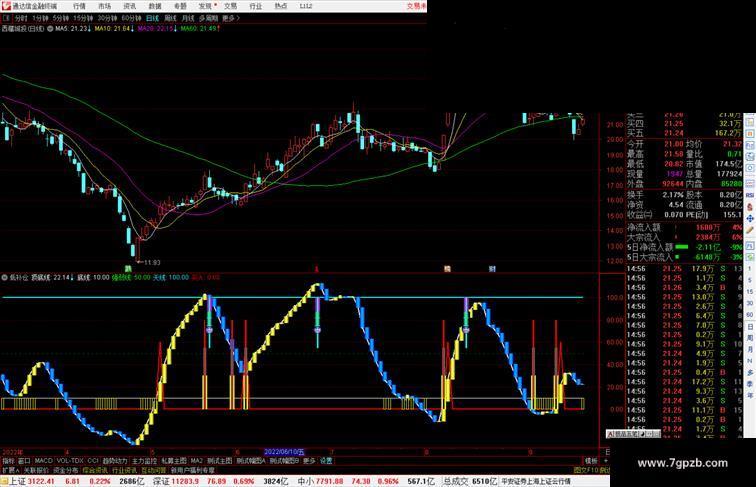Select the CCI indicator tab
The height and width of the screenshot is (487, 756).
(x=93, y=461)
